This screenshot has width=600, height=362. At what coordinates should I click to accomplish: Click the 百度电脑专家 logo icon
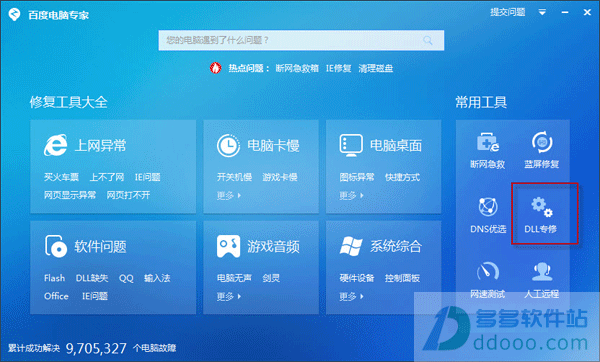coord(15,15)
